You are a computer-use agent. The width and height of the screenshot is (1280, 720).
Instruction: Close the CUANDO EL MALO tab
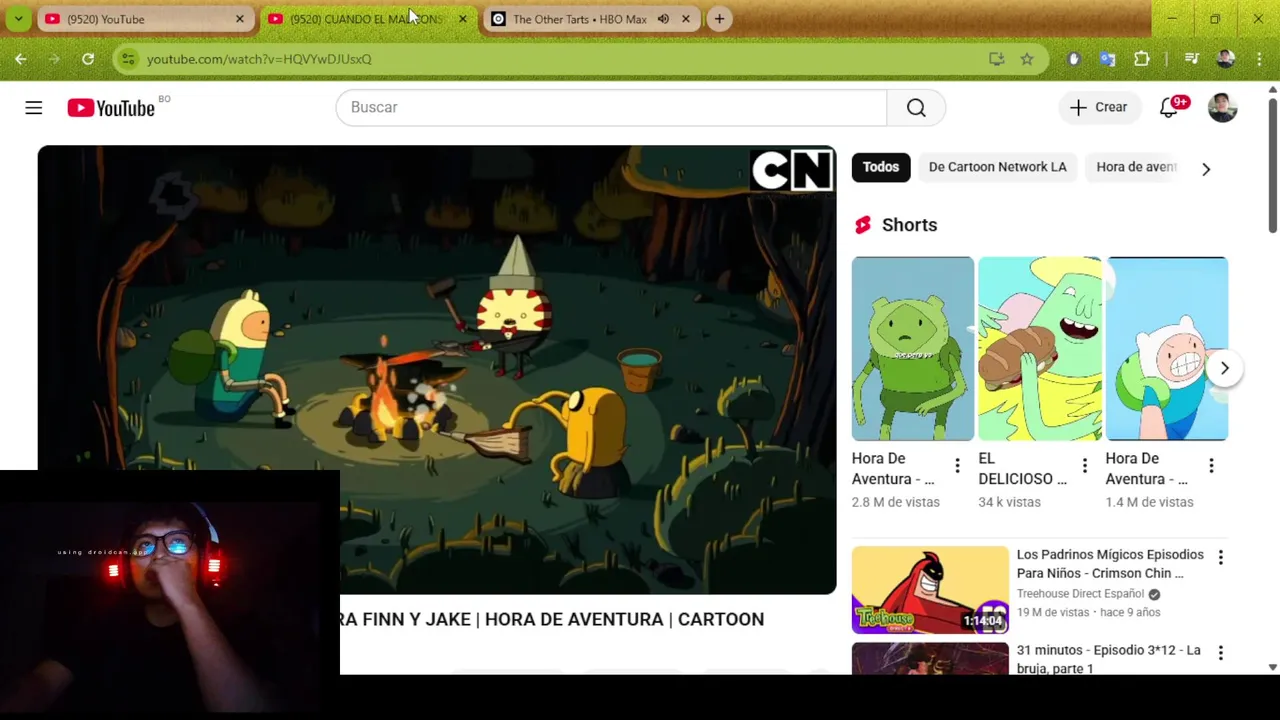pos(463,19)
